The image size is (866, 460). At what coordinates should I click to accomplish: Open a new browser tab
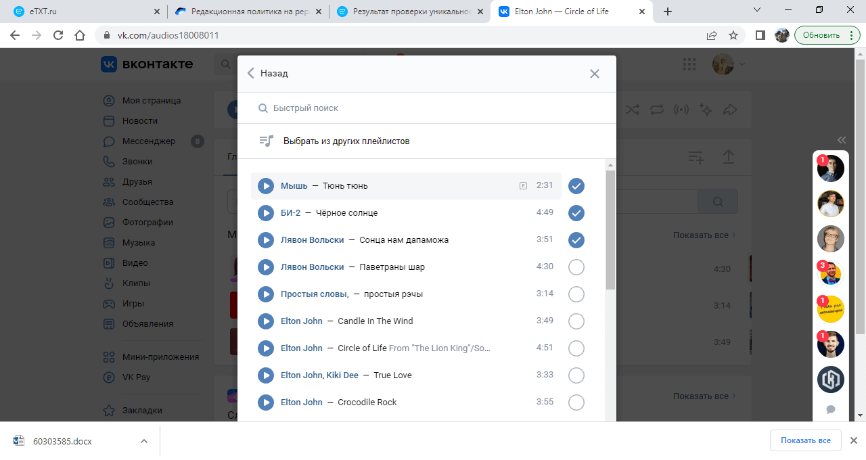pos(668,12)
